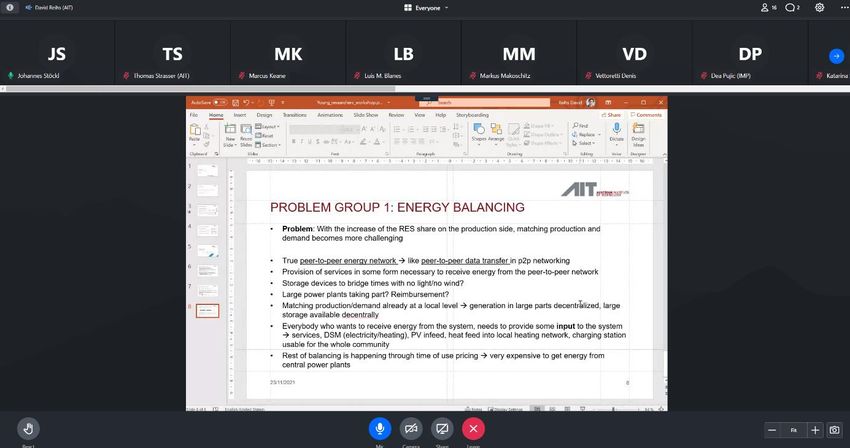Viewport: 850px width, 448px height.
Task: Open the Shape Fill dropdown
Action: point(539,126)
